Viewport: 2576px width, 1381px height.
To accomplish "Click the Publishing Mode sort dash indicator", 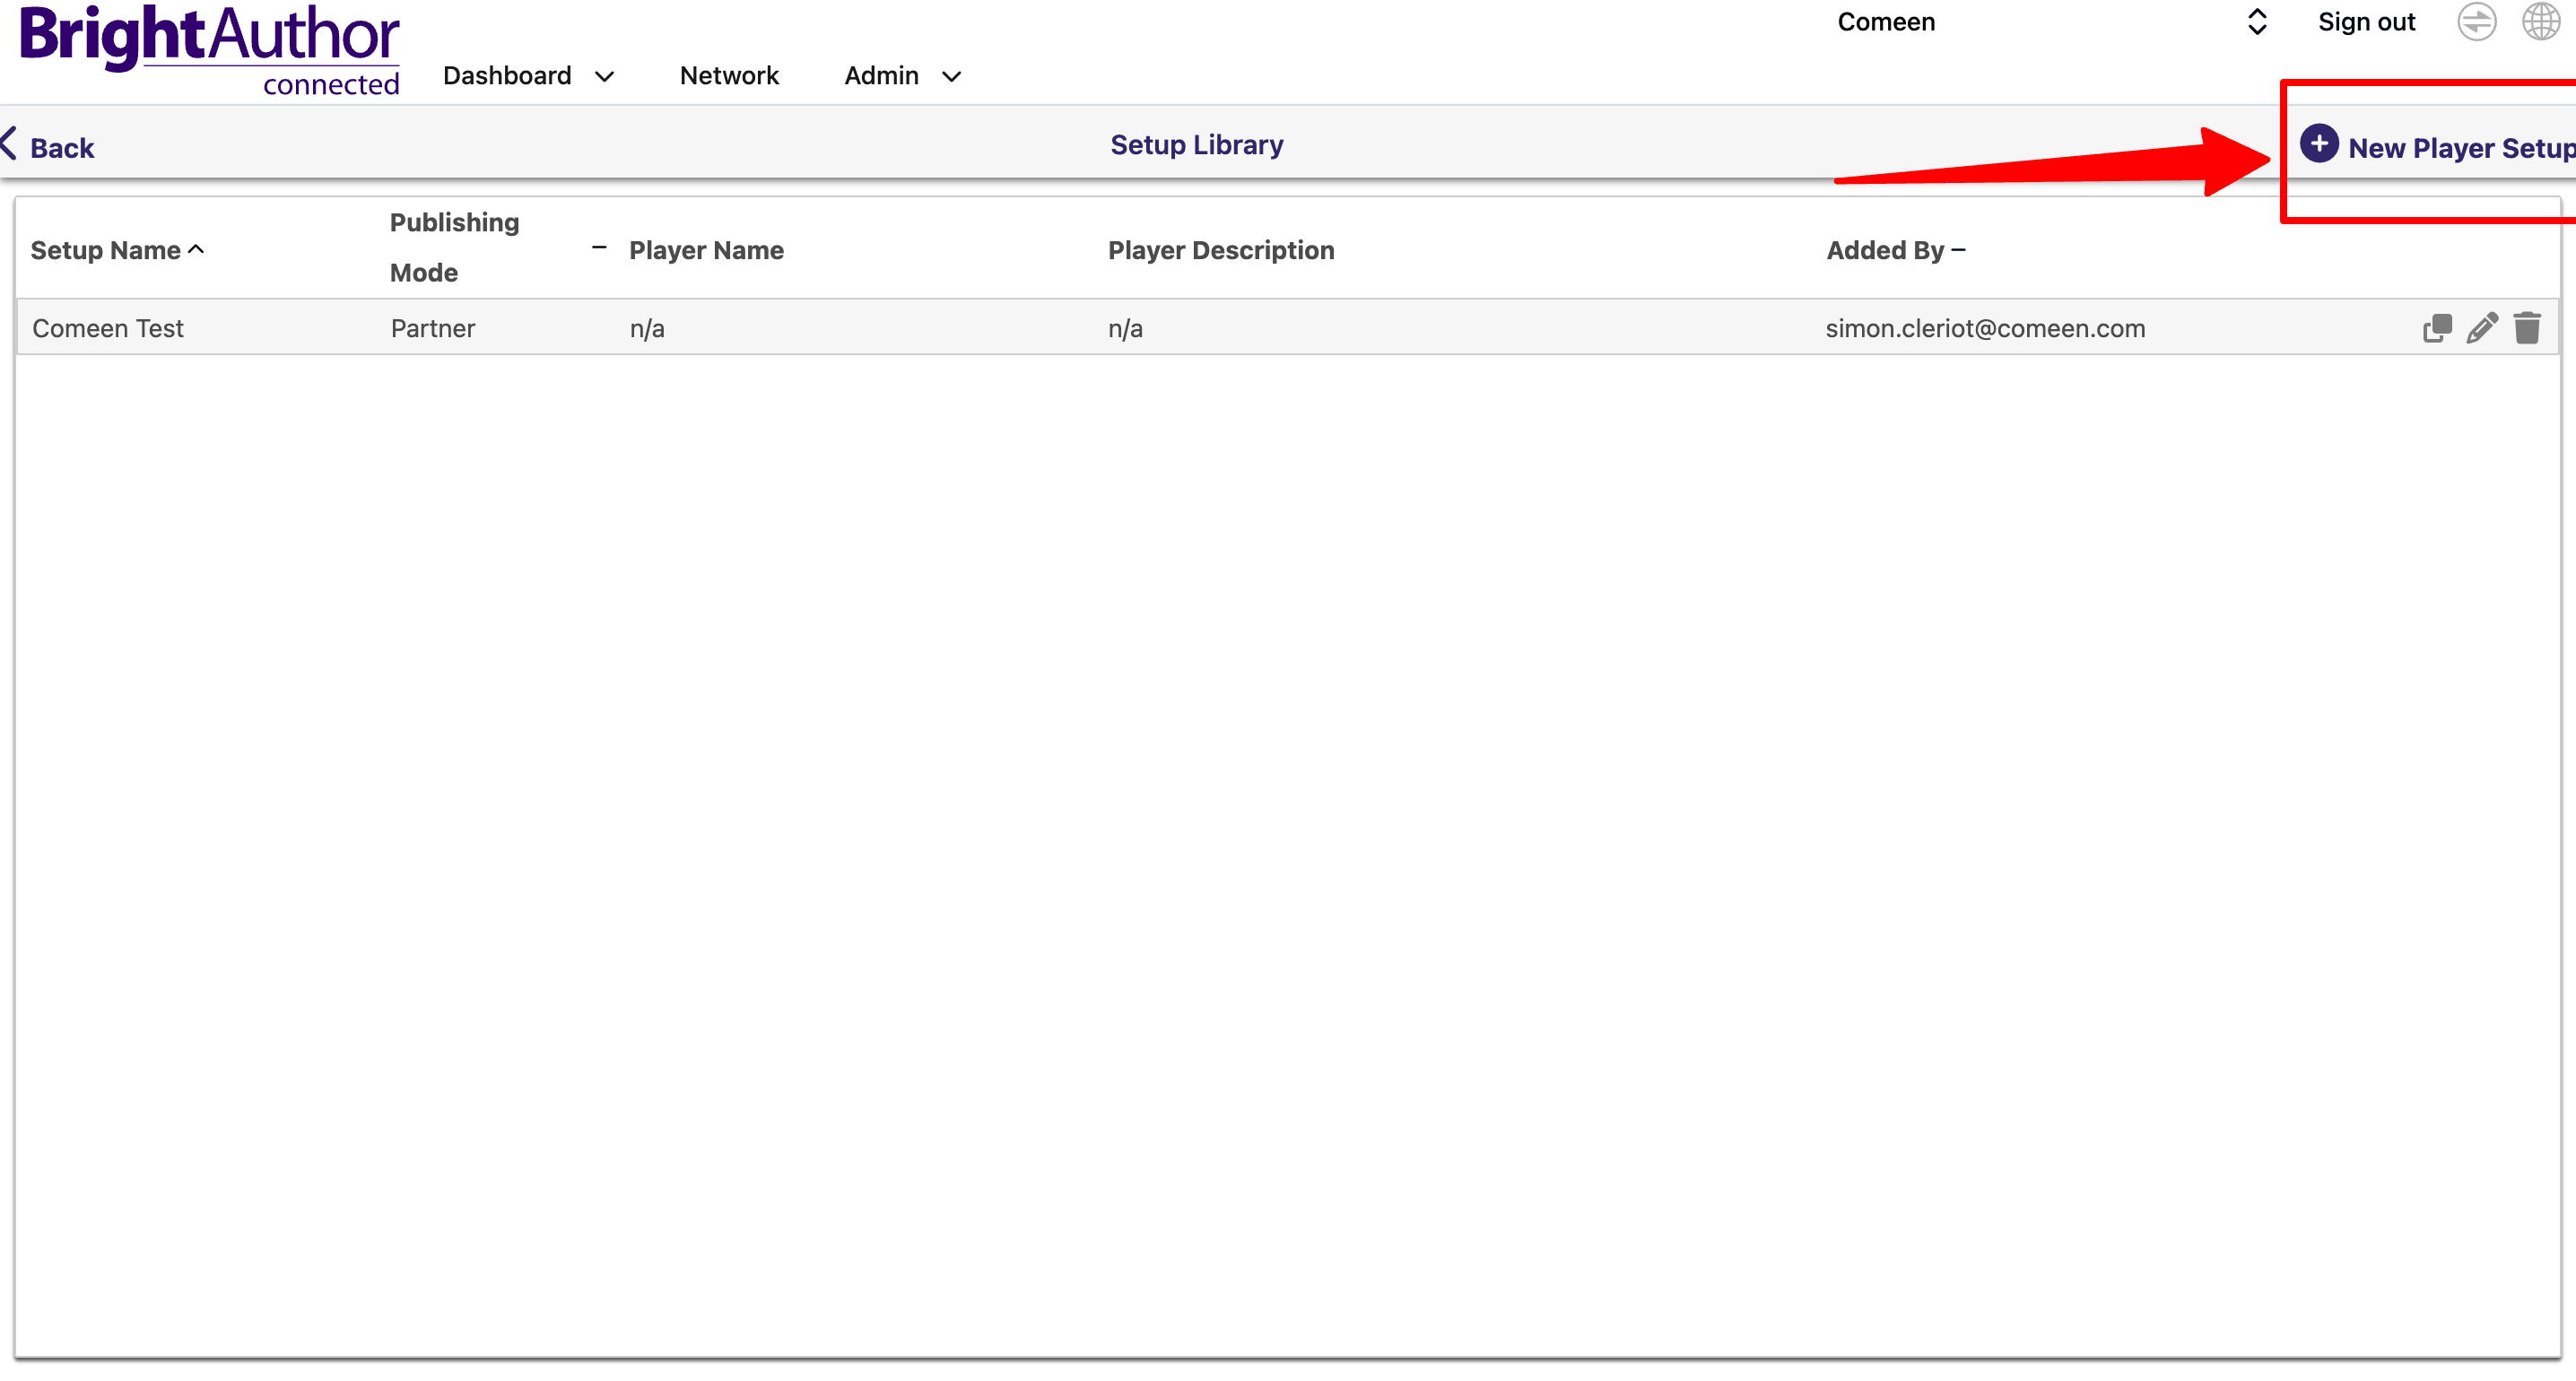I will (x=599, y=247).
